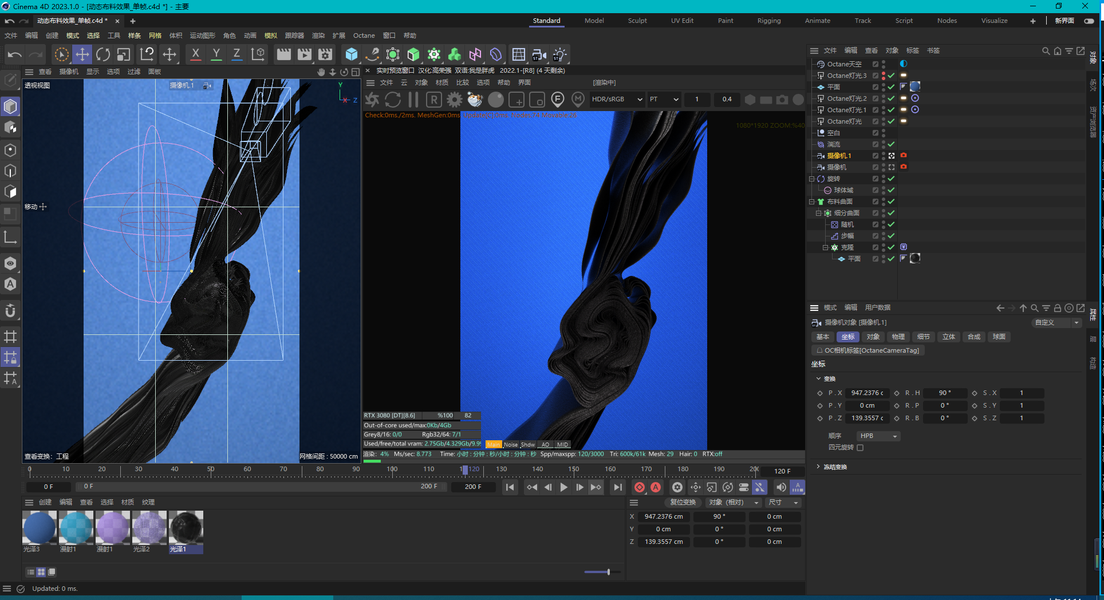Click the red record keyframe button

(639, 487)
